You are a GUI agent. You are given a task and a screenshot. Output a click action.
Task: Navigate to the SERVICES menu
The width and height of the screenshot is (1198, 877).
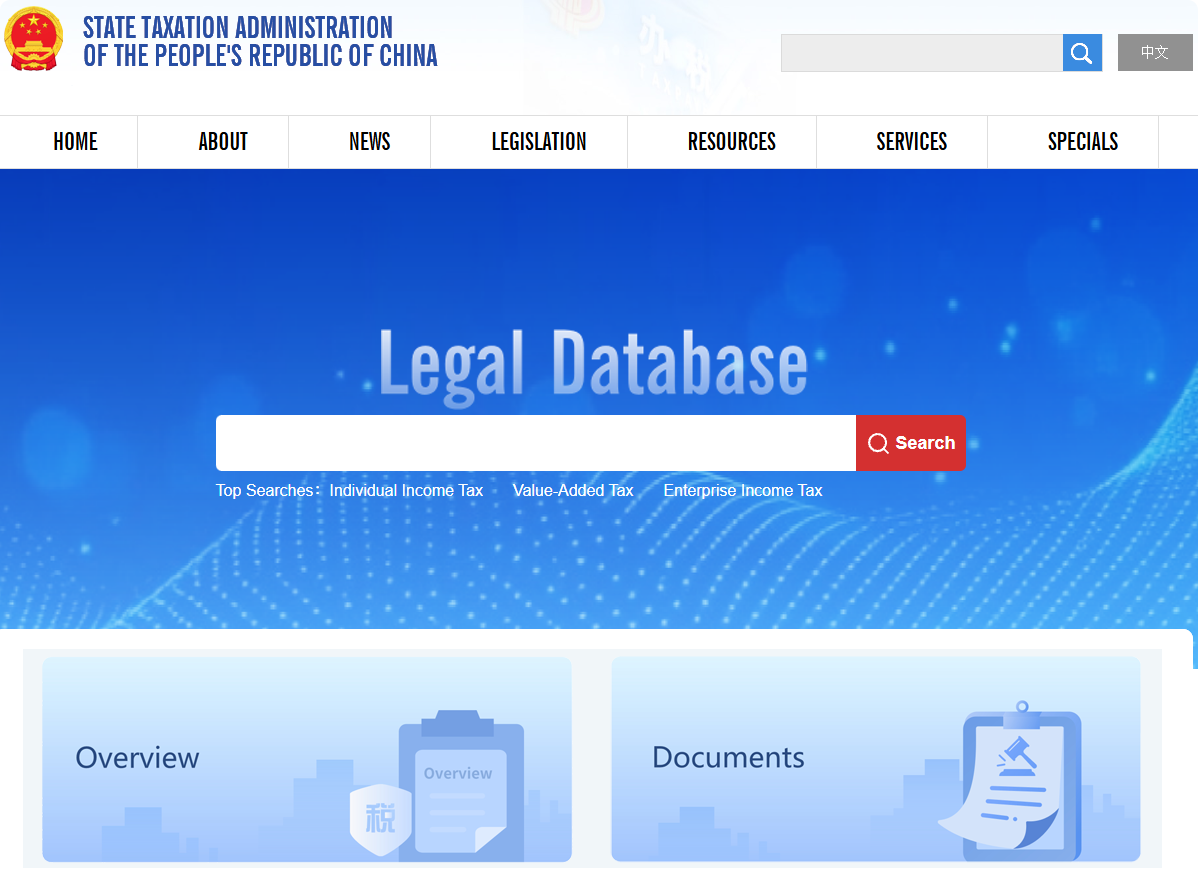pyautogui.click(x=911, y=142)
